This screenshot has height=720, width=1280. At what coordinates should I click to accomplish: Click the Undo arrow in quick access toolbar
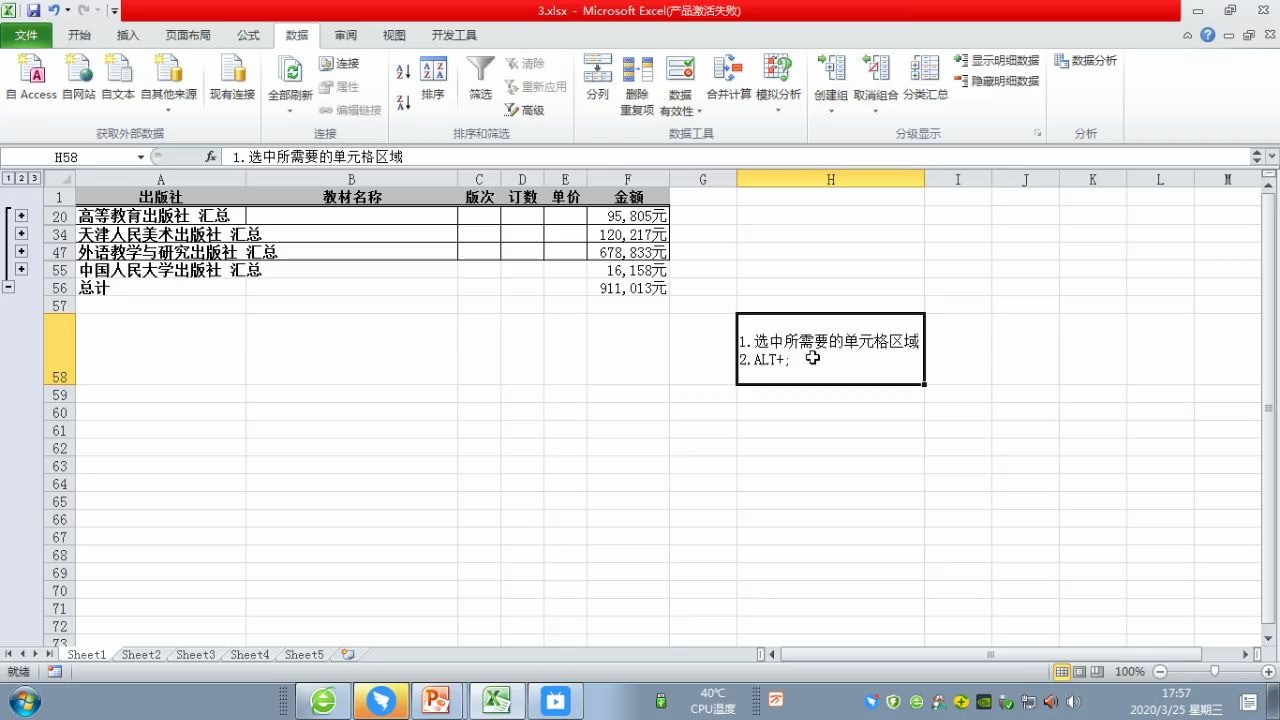(x=53, y=10)
